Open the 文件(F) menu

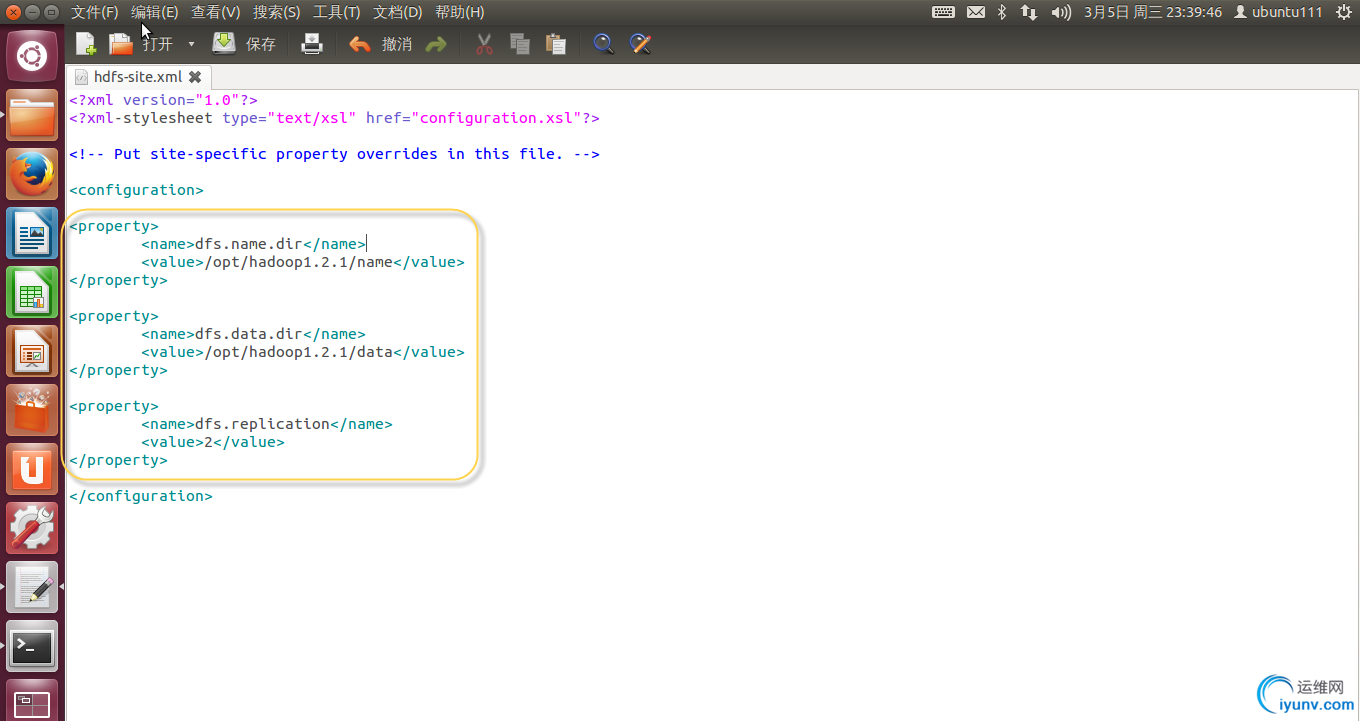click(x=95, y=12)
